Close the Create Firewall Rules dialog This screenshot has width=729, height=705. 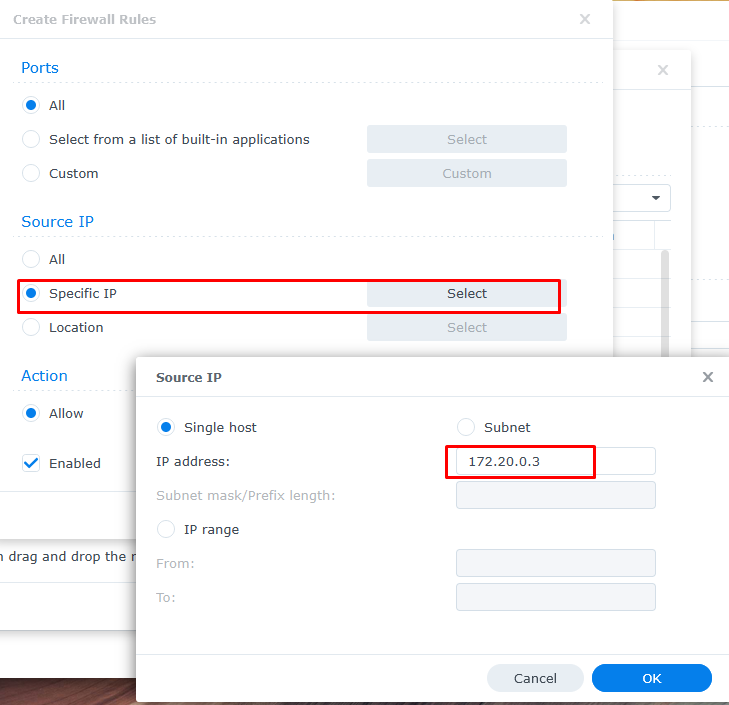[585, 19]
